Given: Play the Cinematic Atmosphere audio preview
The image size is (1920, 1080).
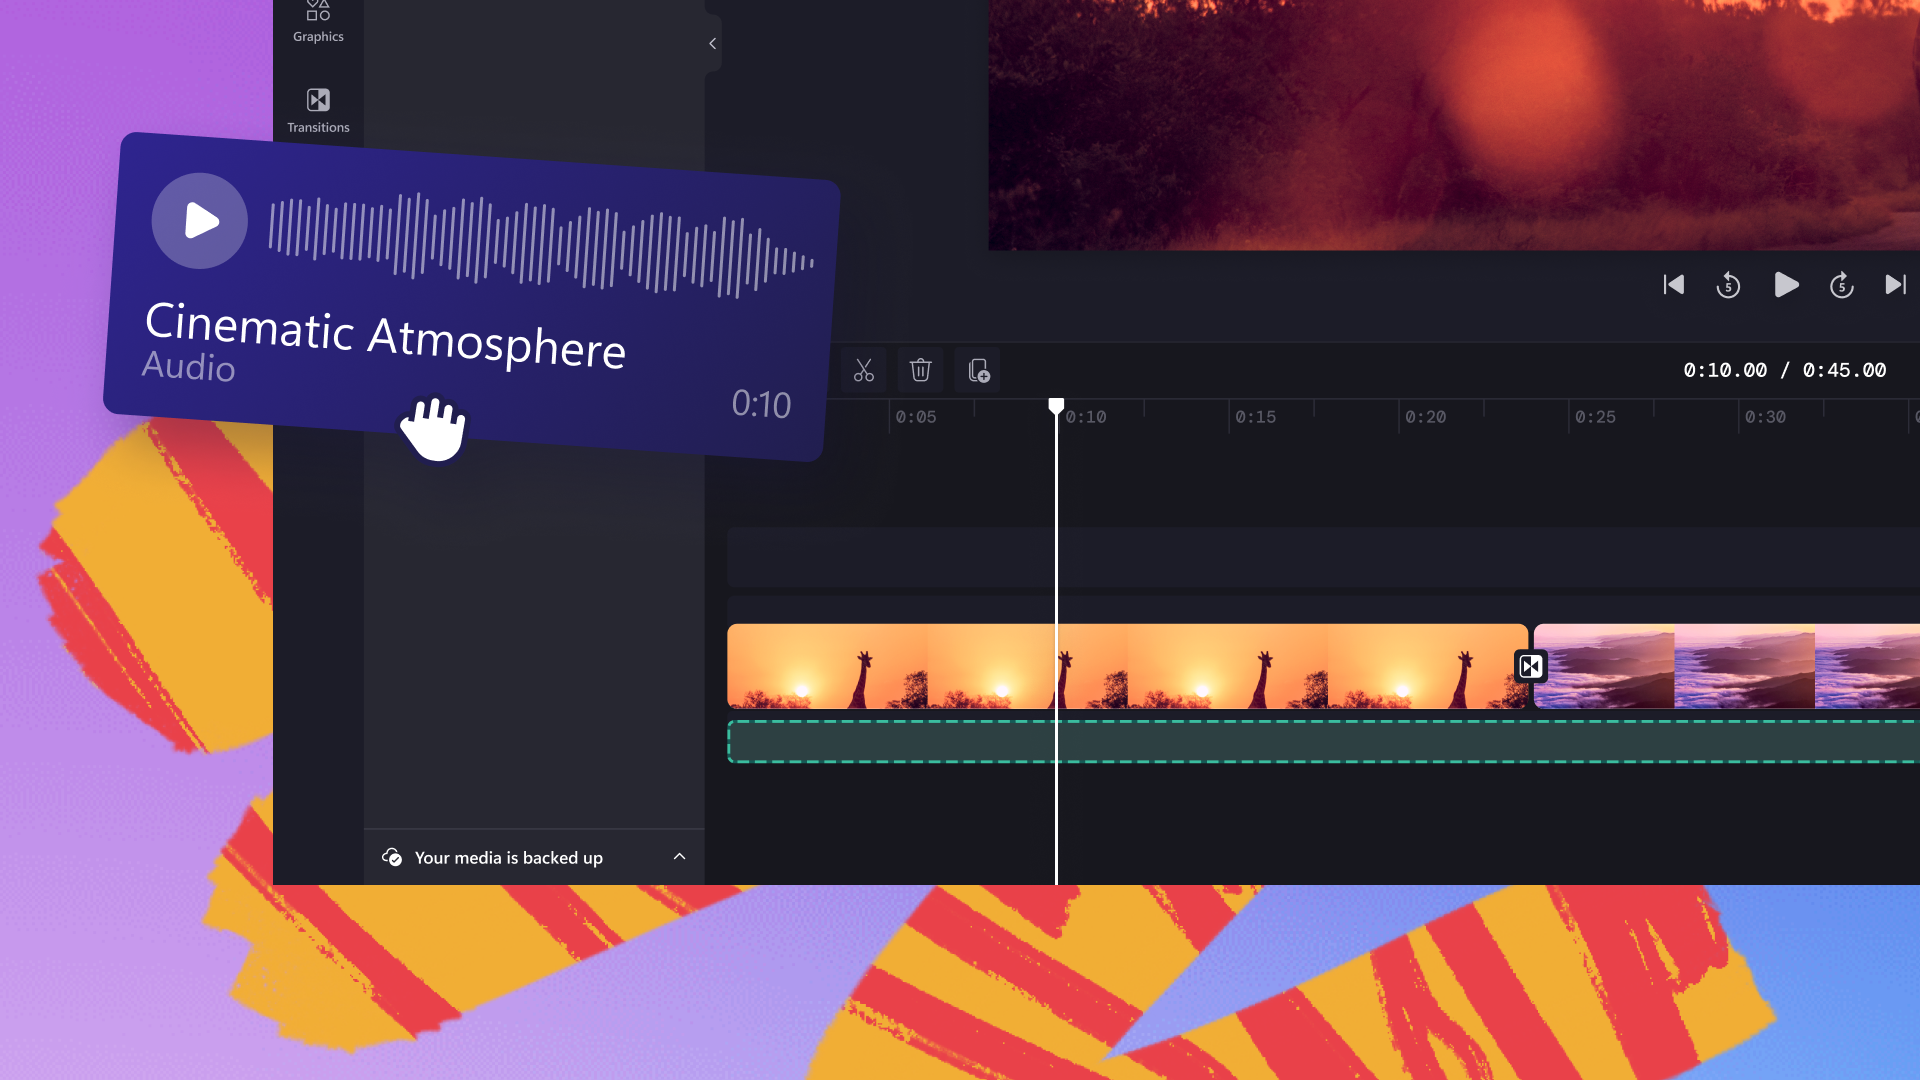Looking at the screenshot, I should coord(200,220).
